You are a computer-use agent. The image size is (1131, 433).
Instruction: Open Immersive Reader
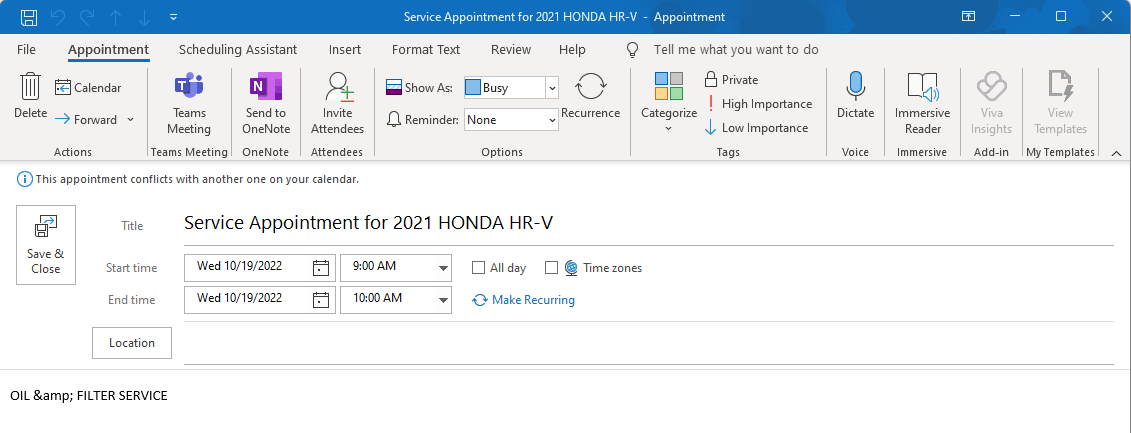pos(923,104)
